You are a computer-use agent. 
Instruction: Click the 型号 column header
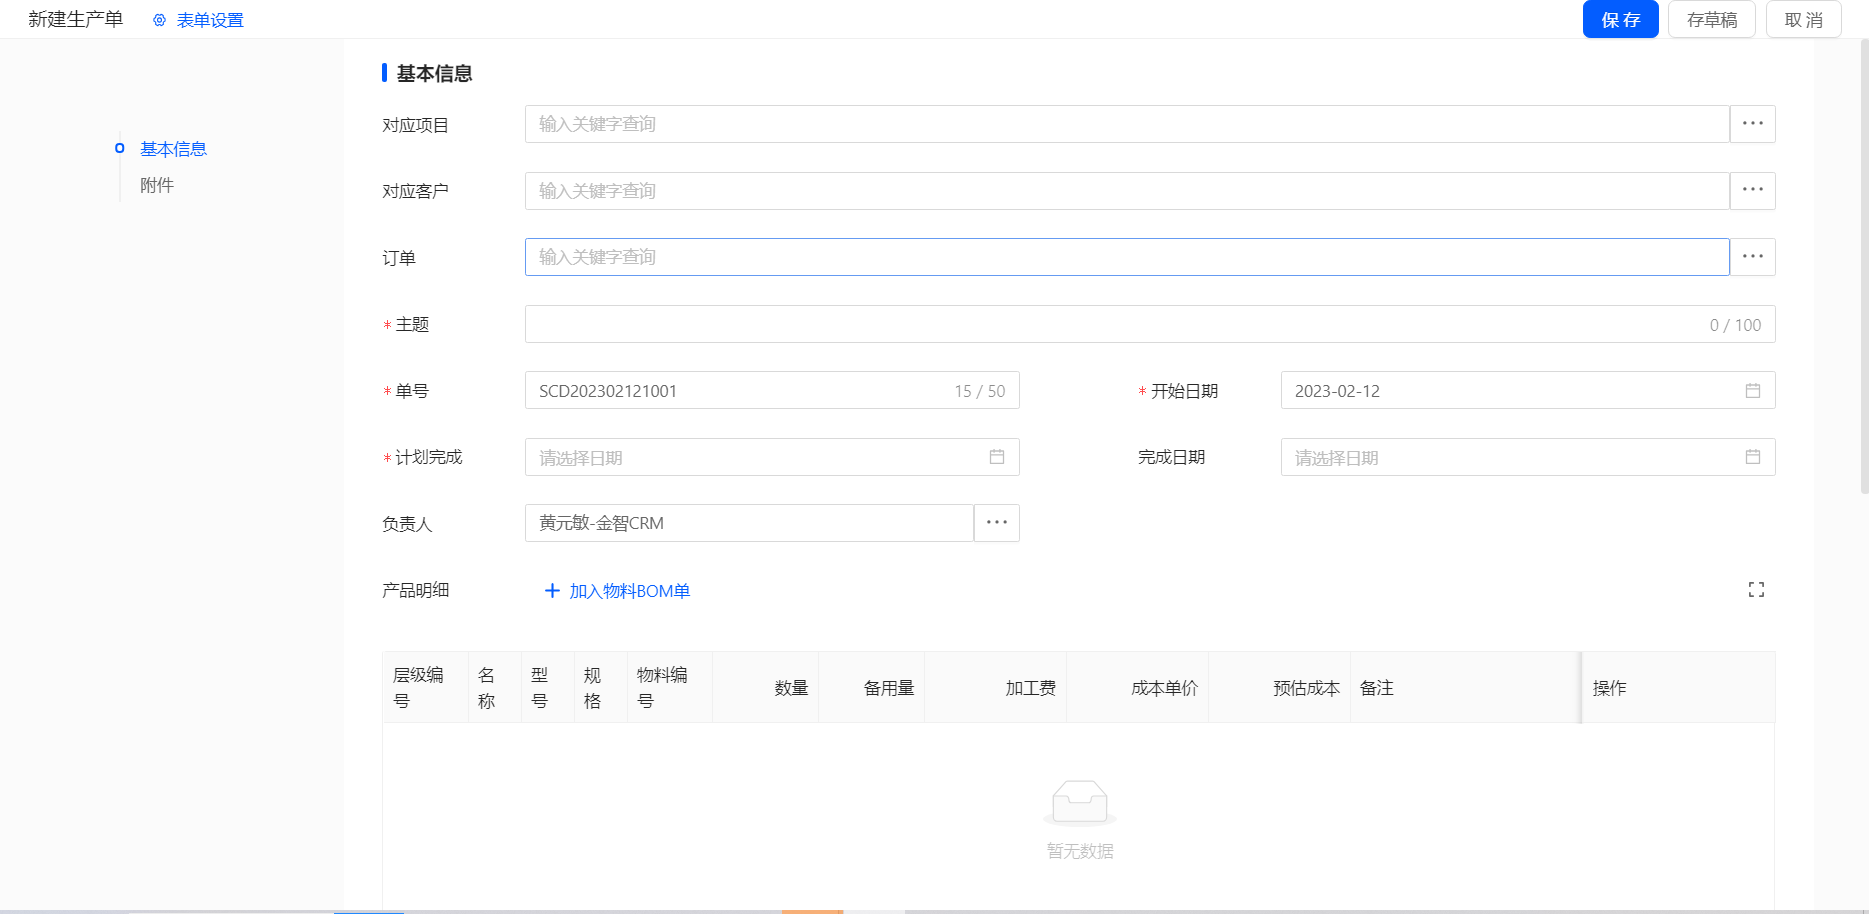pos(548,688)
